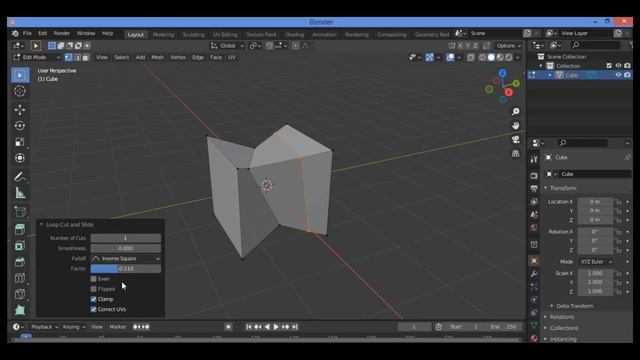
Task: Hide the Cube in viewport via eye icon
Action: point(618,75)
